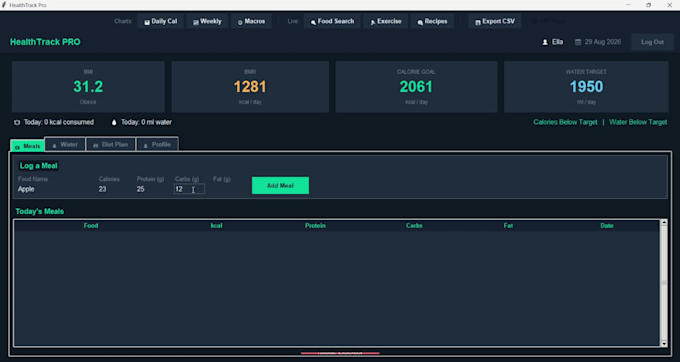
Task: Switch to the Water tab
Action: tap(65, 144)
